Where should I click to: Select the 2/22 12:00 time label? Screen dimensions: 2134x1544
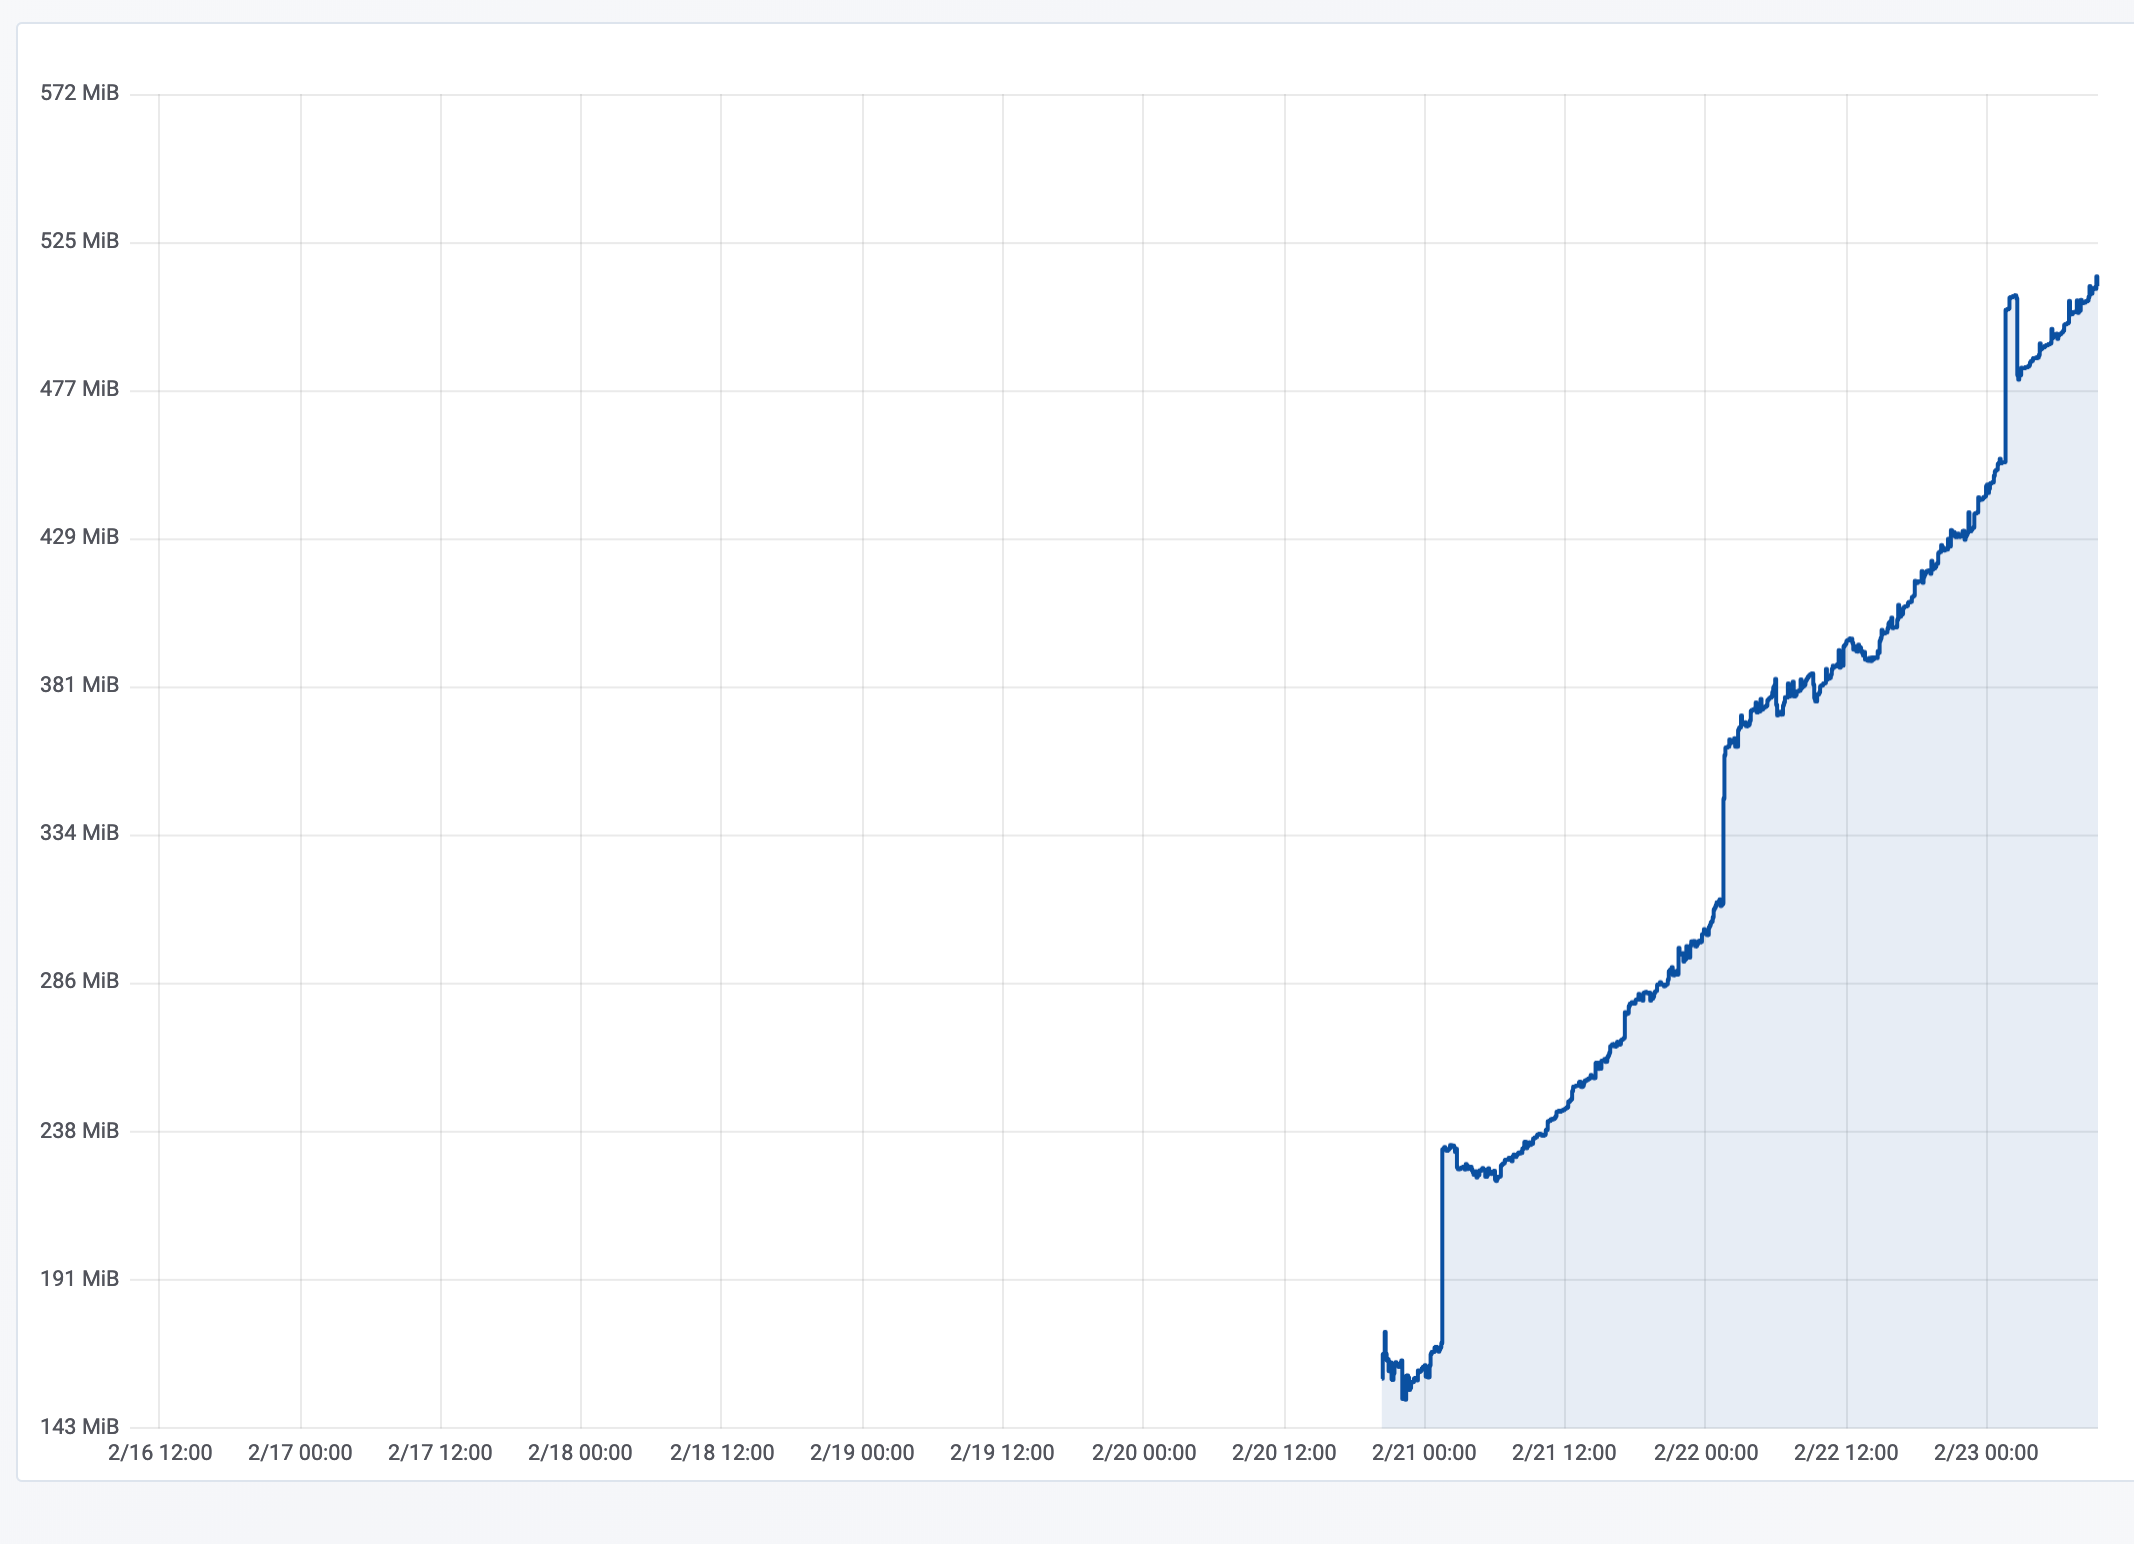(1846, 1453)
